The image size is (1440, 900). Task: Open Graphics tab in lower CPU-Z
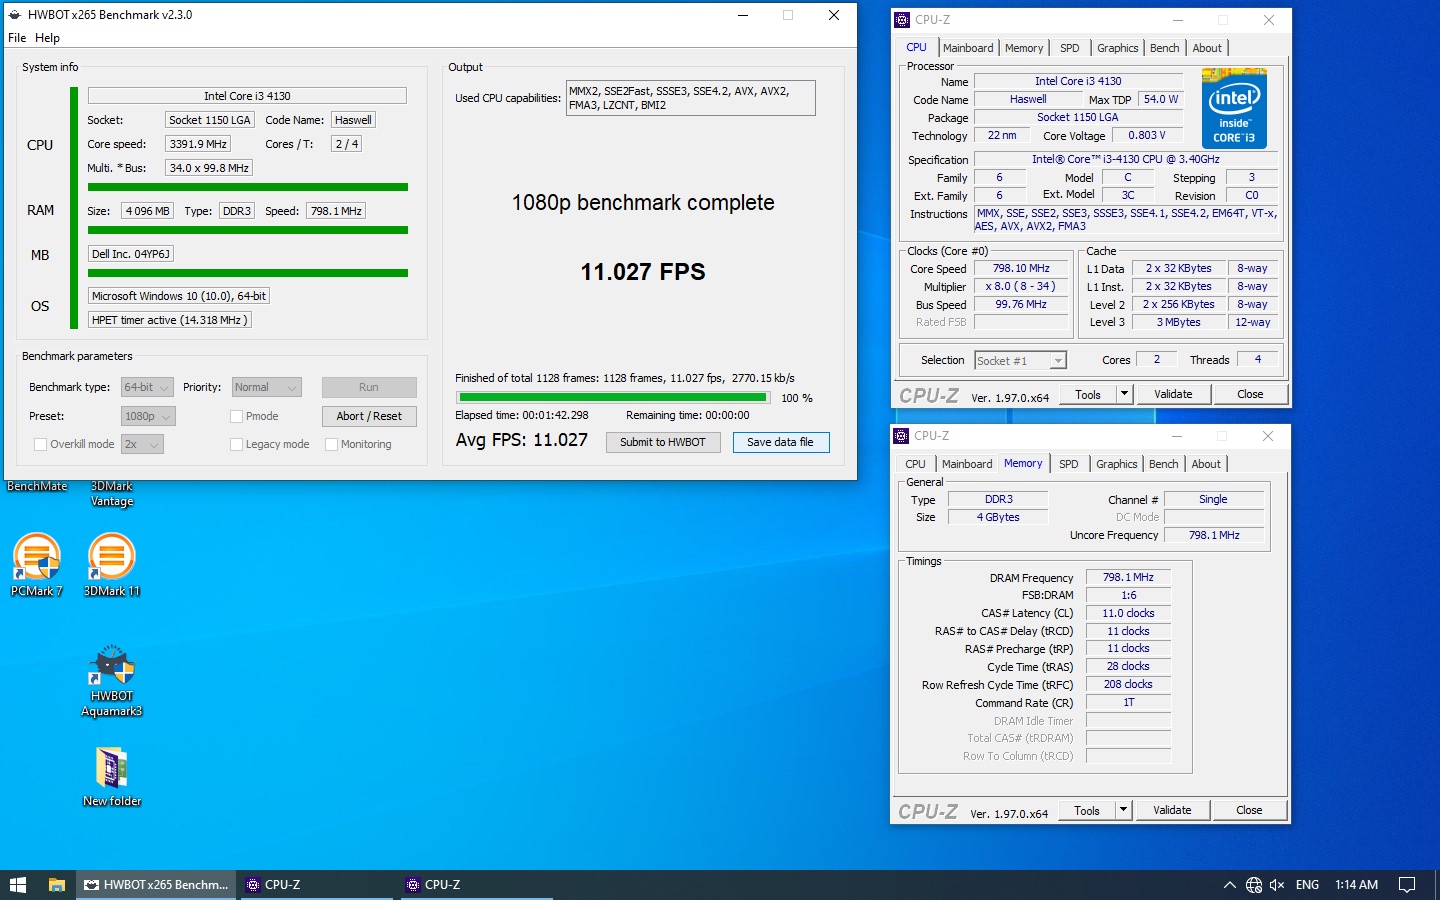tap(1116, 464)
